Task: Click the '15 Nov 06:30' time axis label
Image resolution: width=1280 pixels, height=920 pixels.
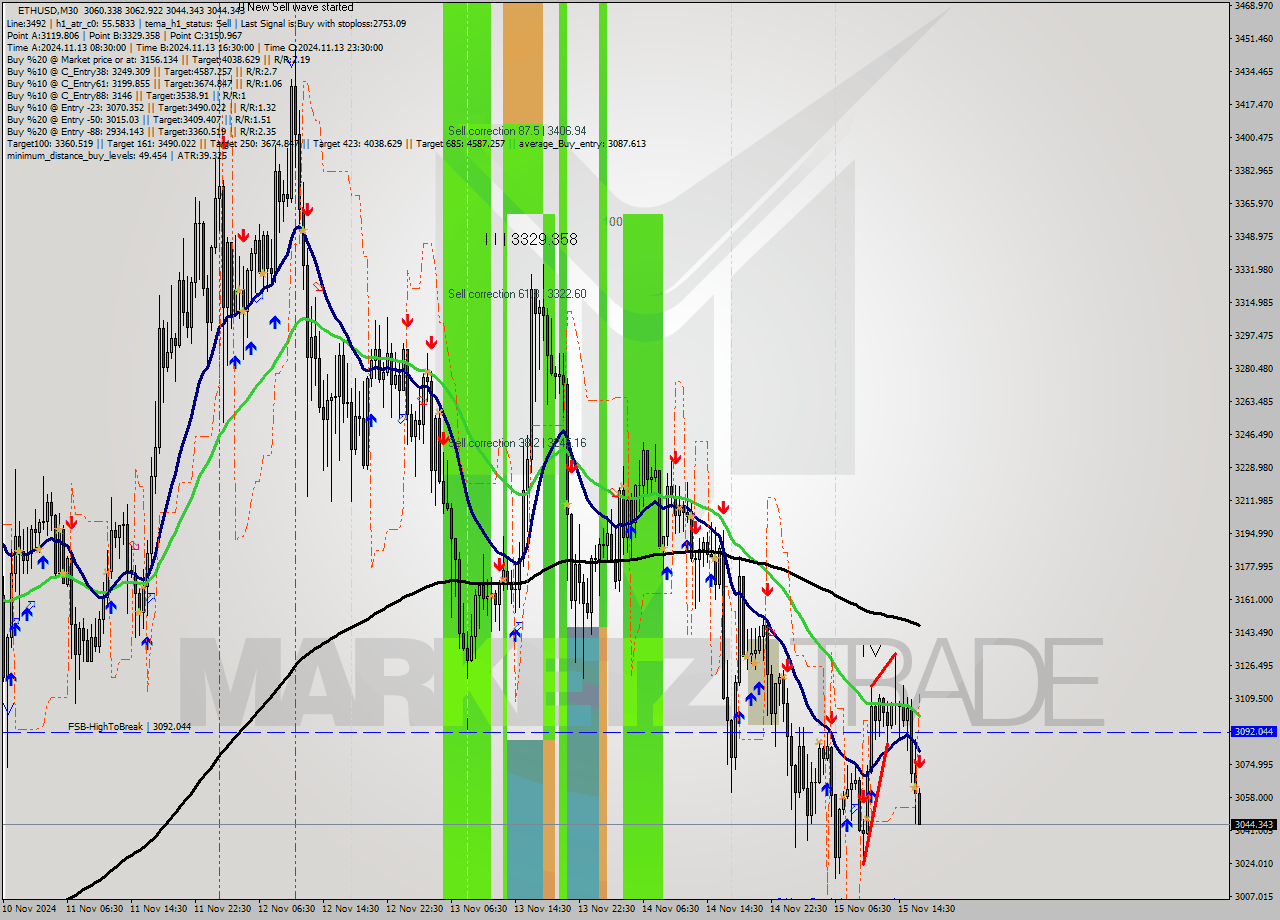Action: coord(863,910)
